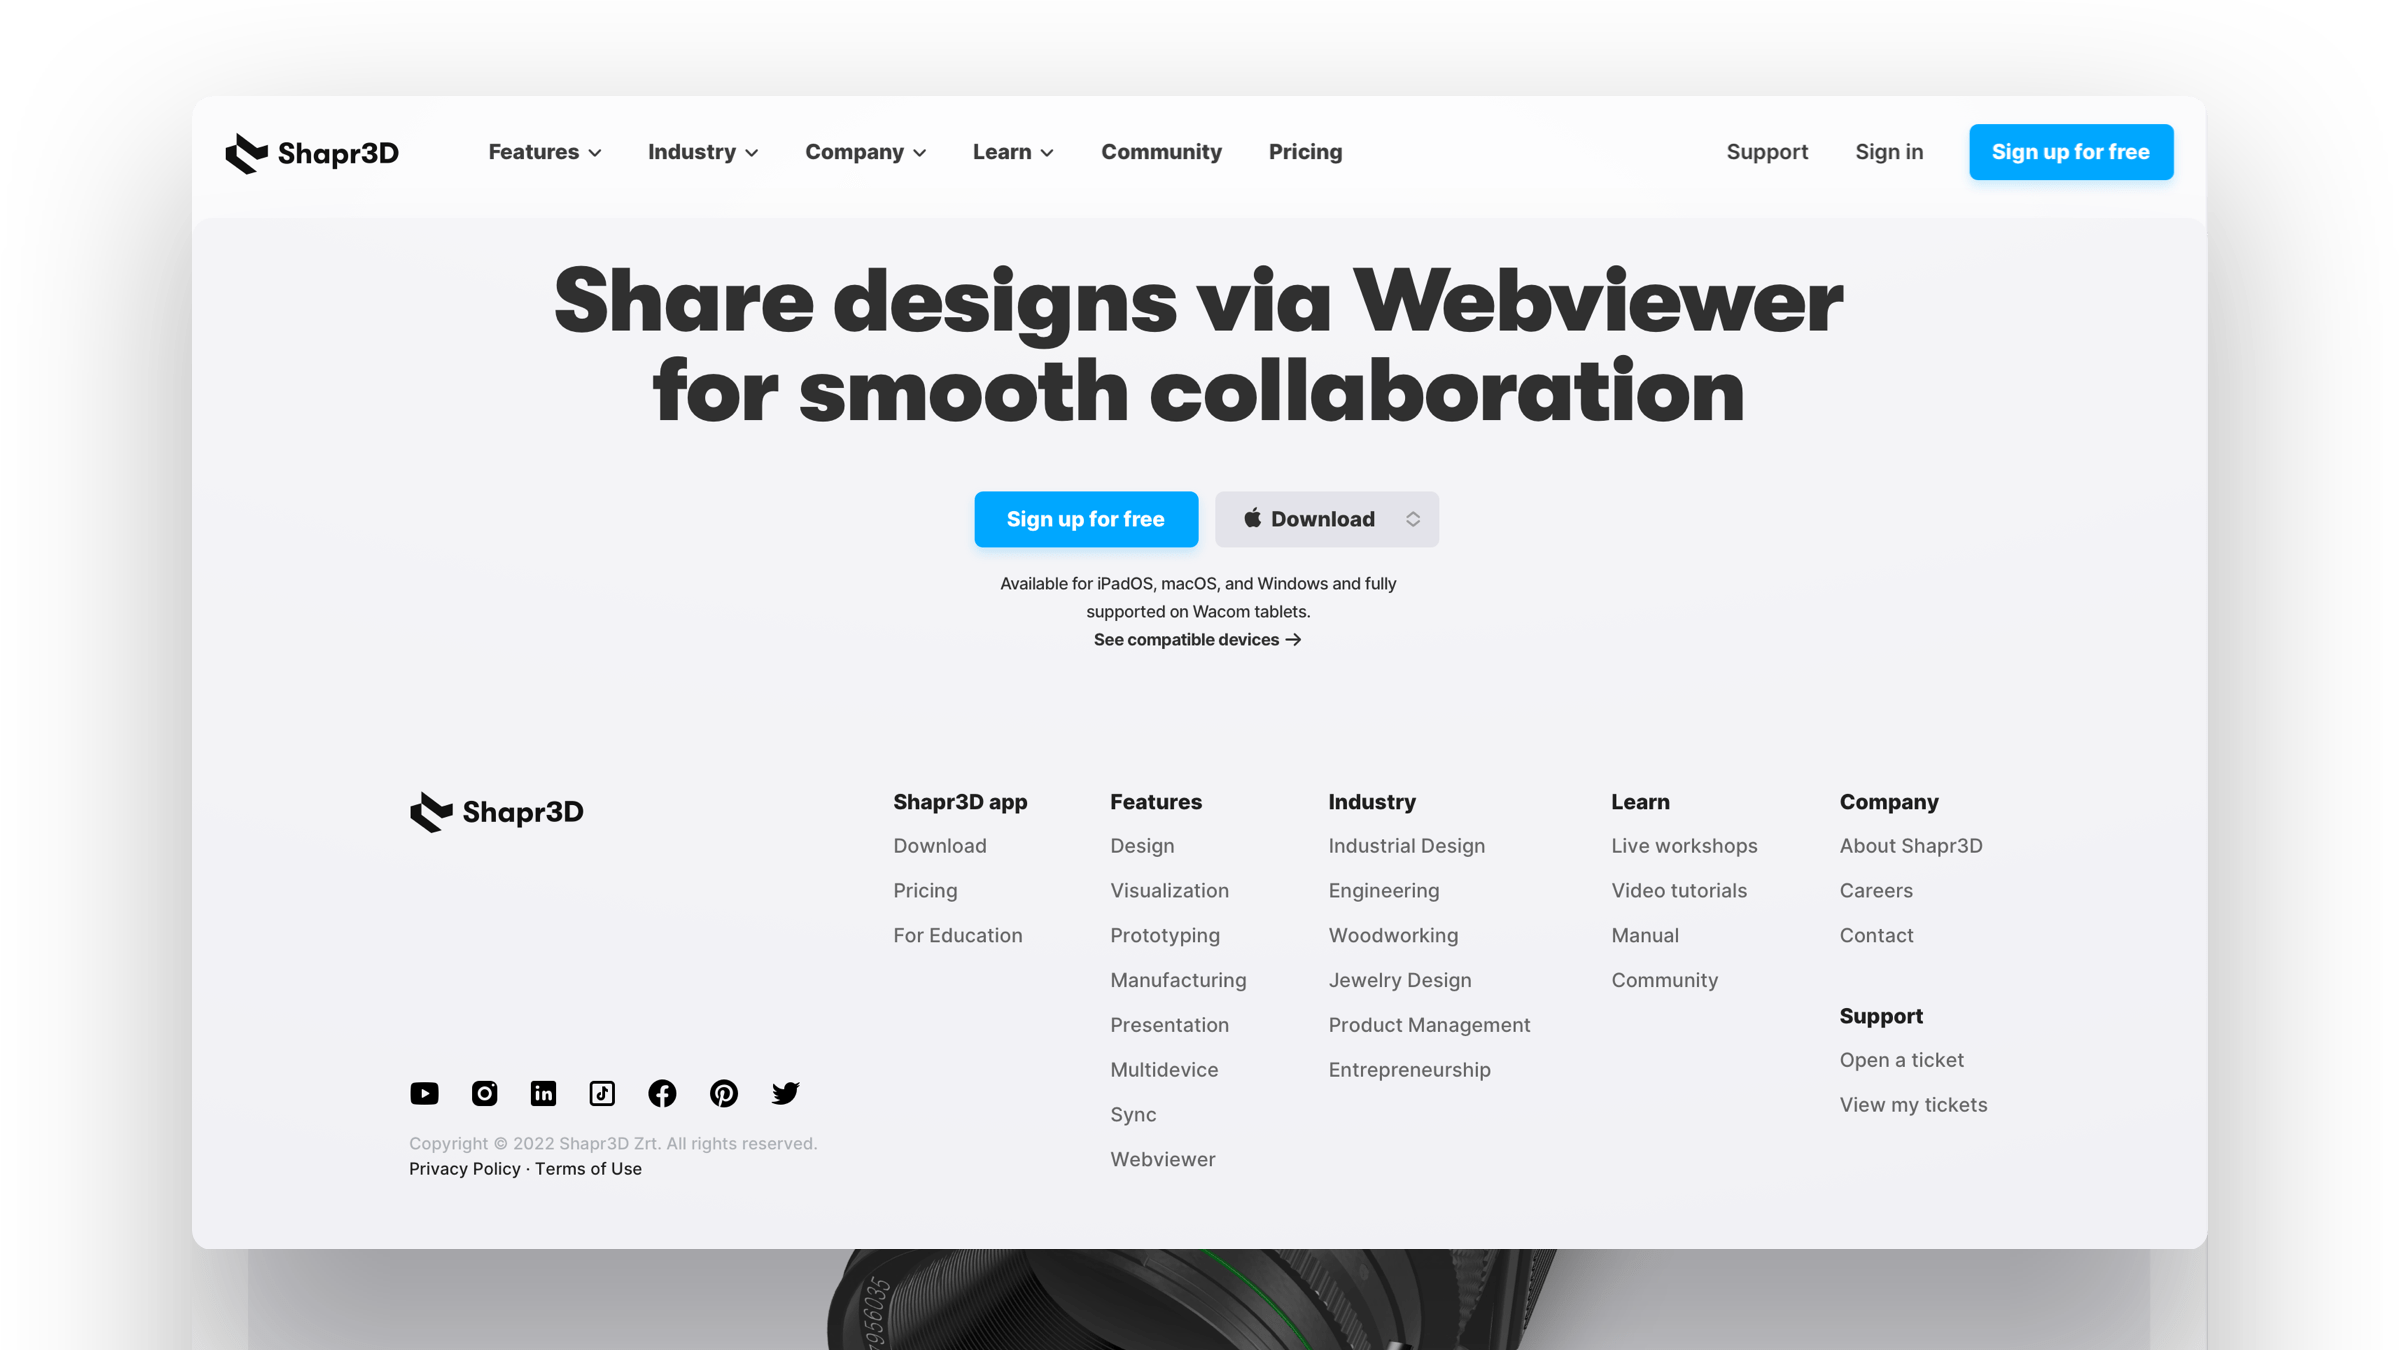Open Shapr3D TikTok profile
Image resolution: width=2400 pixels, height=1350 pixels.
coord(603,1093)
